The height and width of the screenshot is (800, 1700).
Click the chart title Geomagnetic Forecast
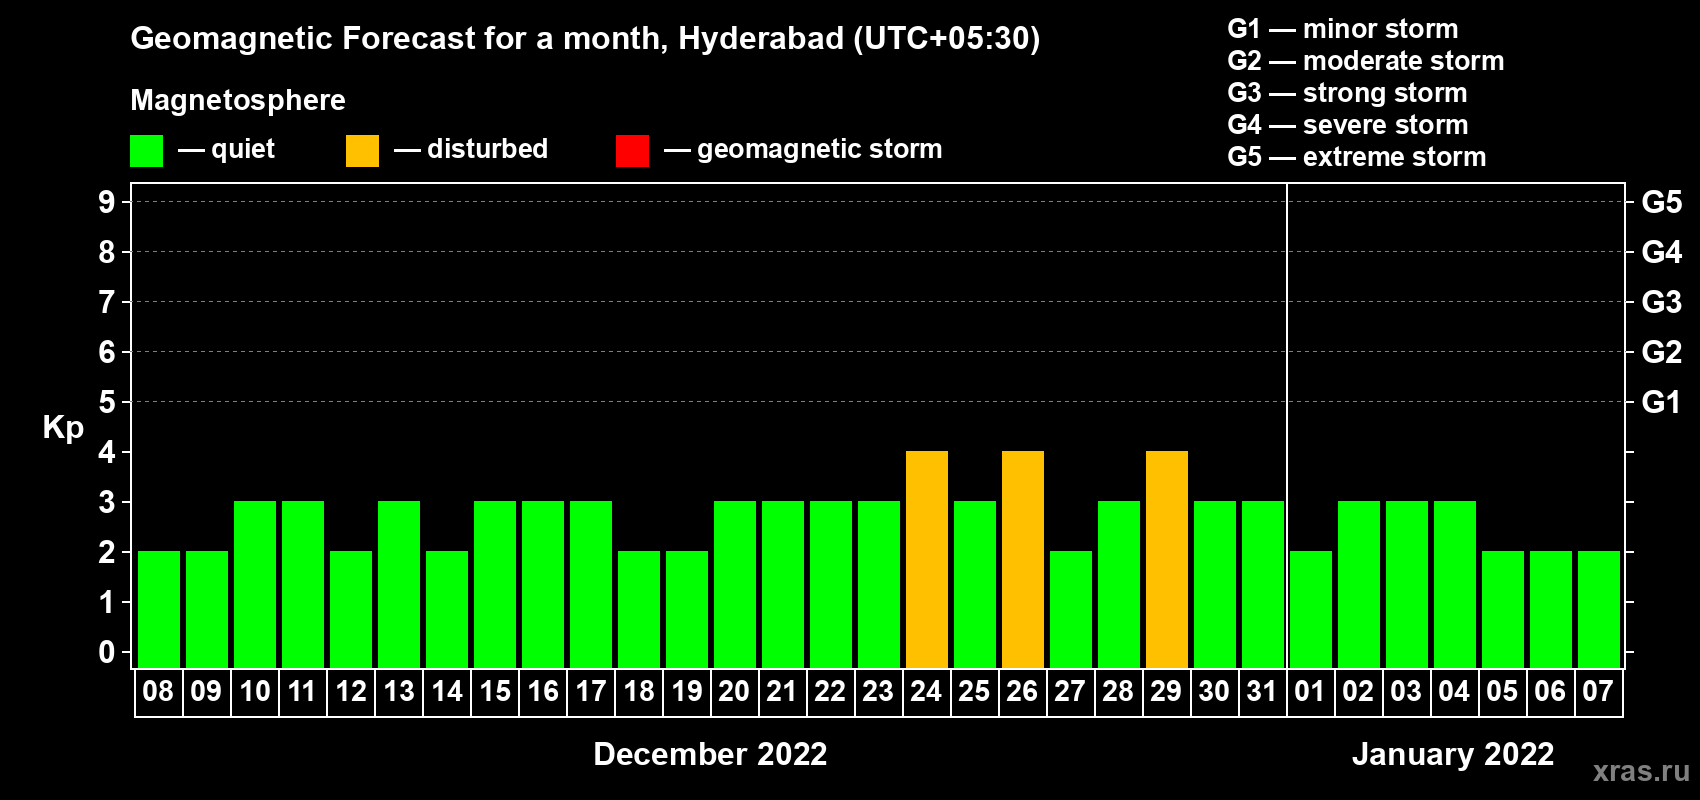[585, 38]
